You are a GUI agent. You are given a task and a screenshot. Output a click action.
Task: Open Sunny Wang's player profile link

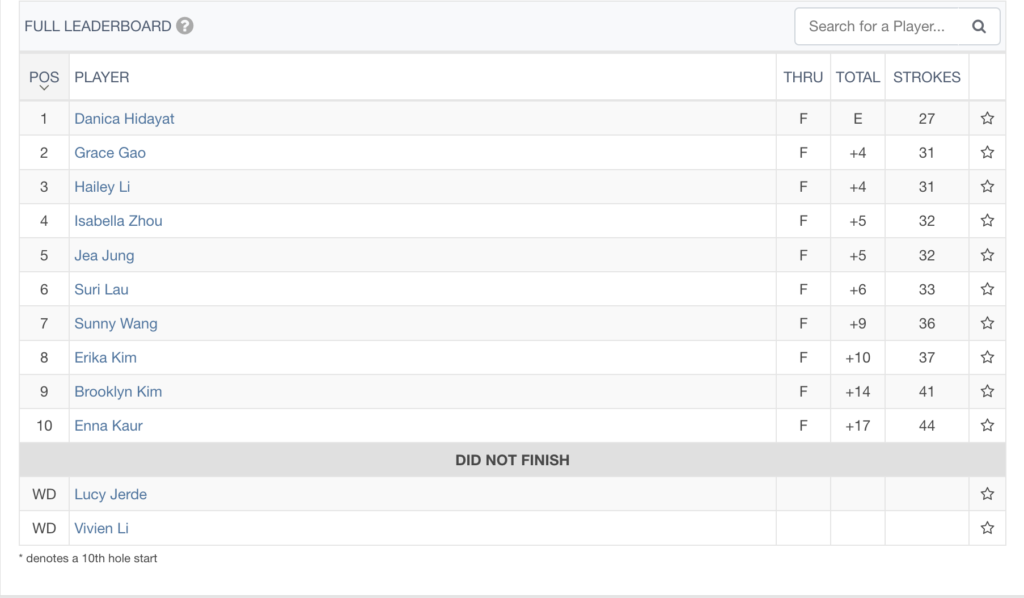coord(116,323)
